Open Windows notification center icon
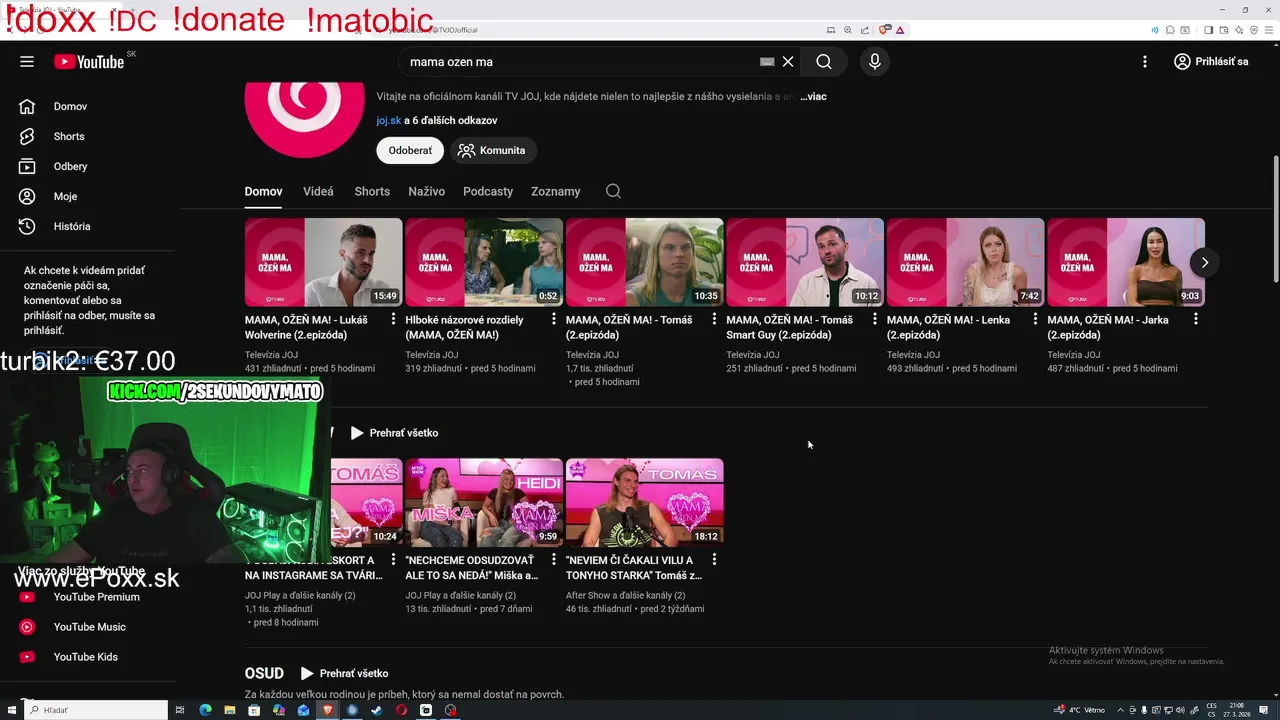Viewport: 1280px width, 720px height. [x=1264, y=710]
